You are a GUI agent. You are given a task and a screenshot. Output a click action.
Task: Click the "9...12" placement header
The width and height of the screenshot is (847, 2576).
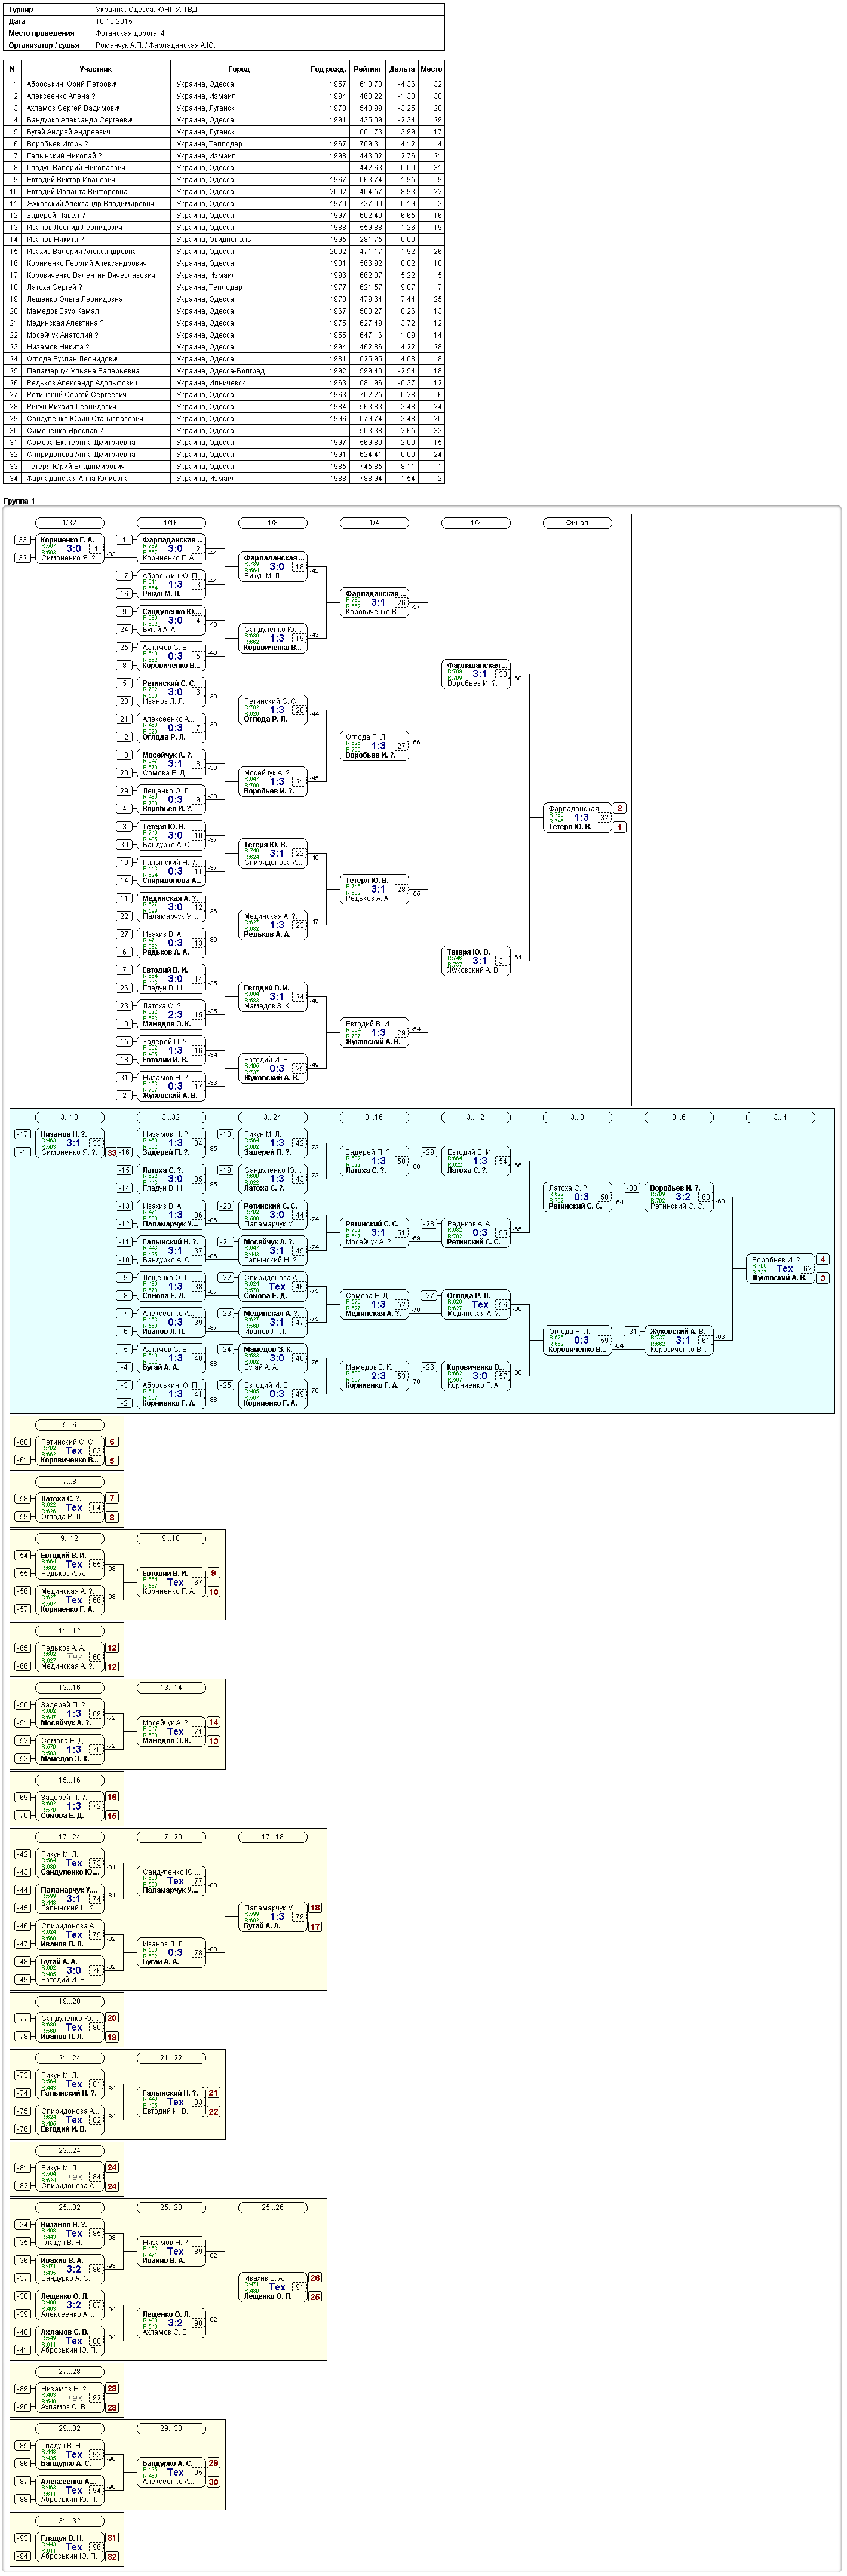pos(69,1538)
